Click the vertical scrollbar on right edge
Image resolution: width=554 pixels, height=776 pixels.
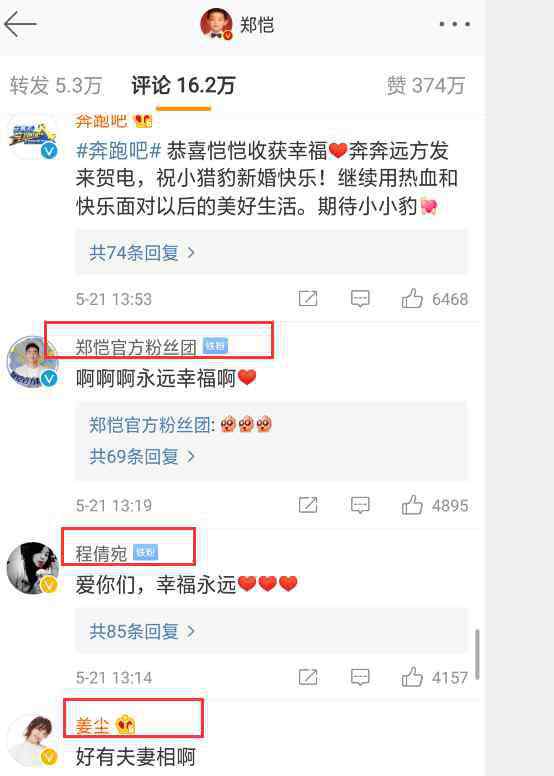(477, 654)
